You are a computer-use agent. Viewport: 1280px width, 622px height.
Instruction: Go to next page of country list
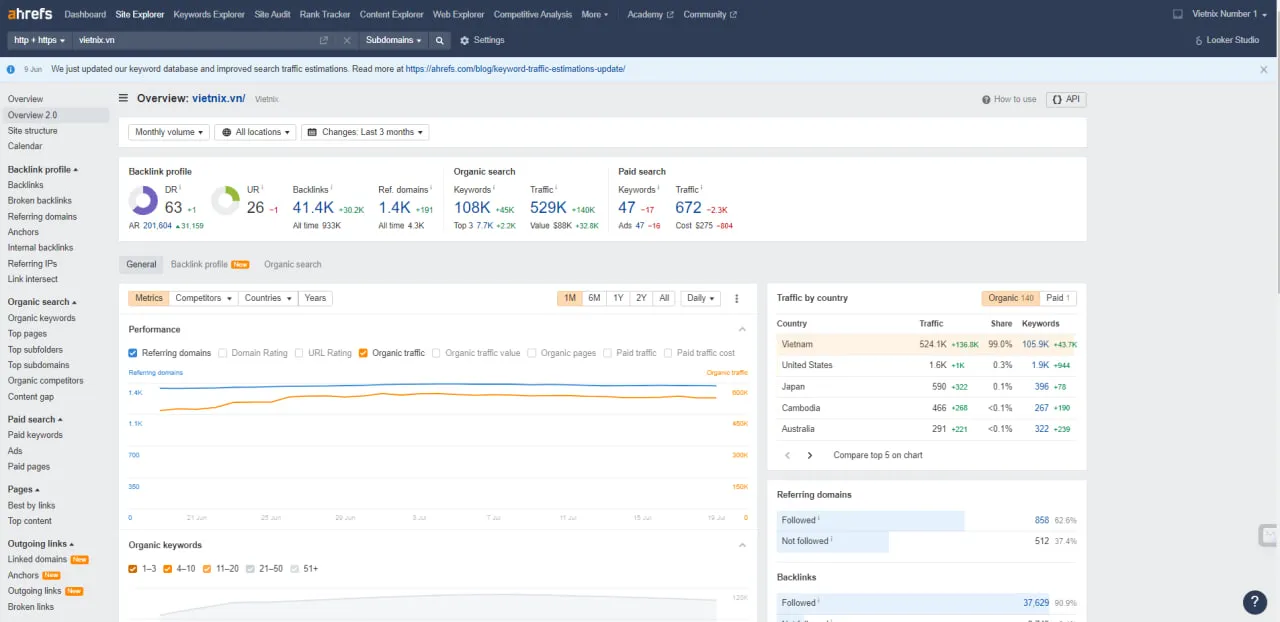[809, 455]
